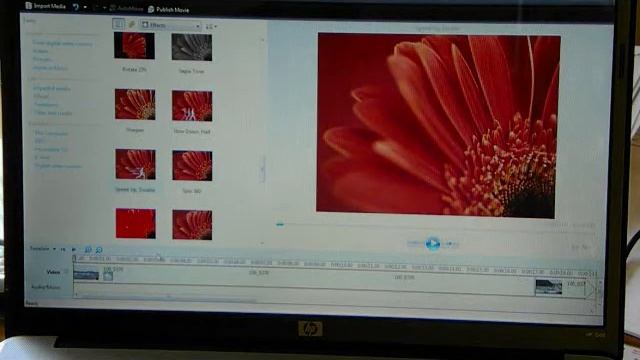The height and width of the screenshot is (360, 640).
Task: Show the collections pane icon
Action: pyautogui.click(x=132, y=24)
